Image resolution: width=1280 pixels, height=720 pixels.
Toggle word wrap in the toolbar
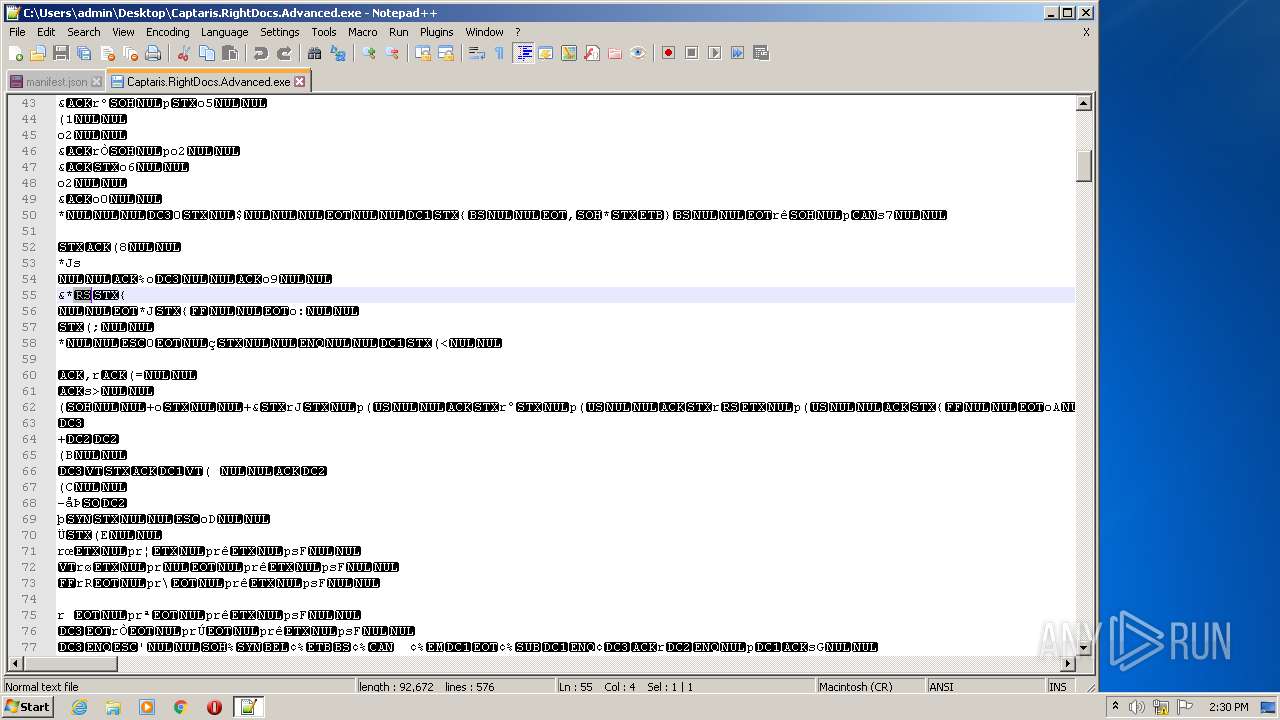[477, 53]
